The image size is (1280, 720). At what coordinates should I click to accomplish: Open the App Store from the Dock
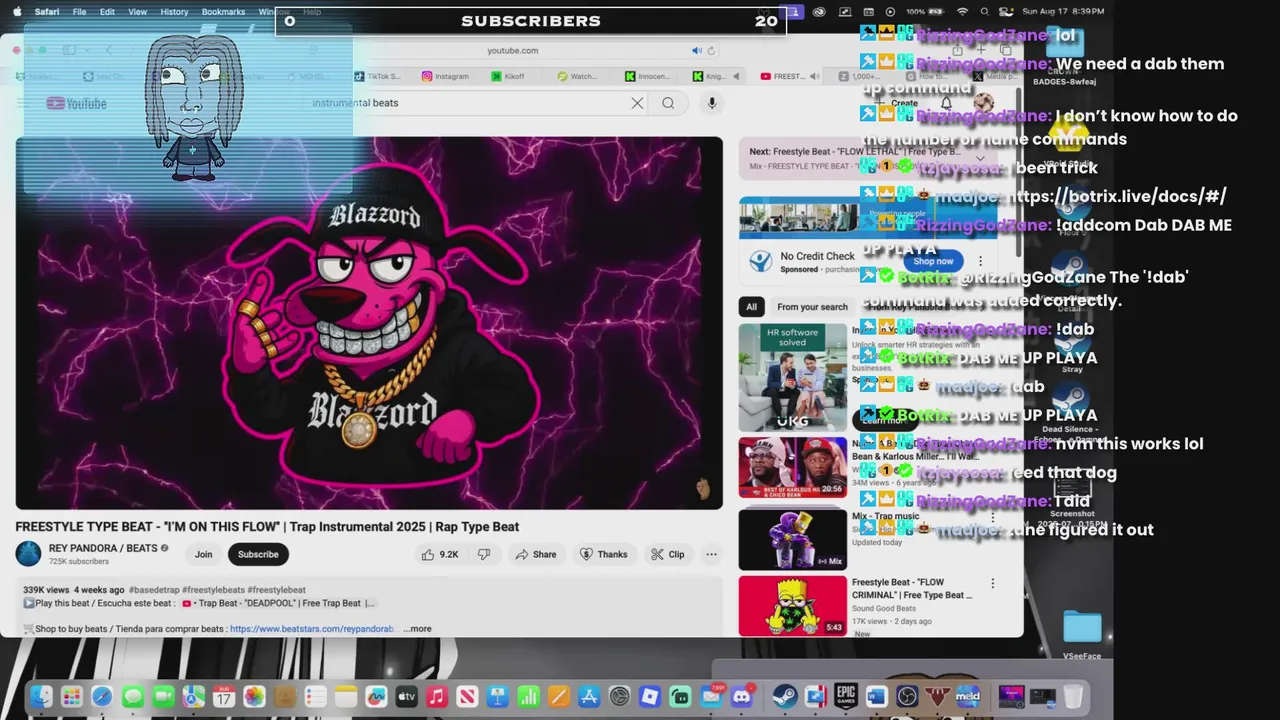(x=589, y=697)
